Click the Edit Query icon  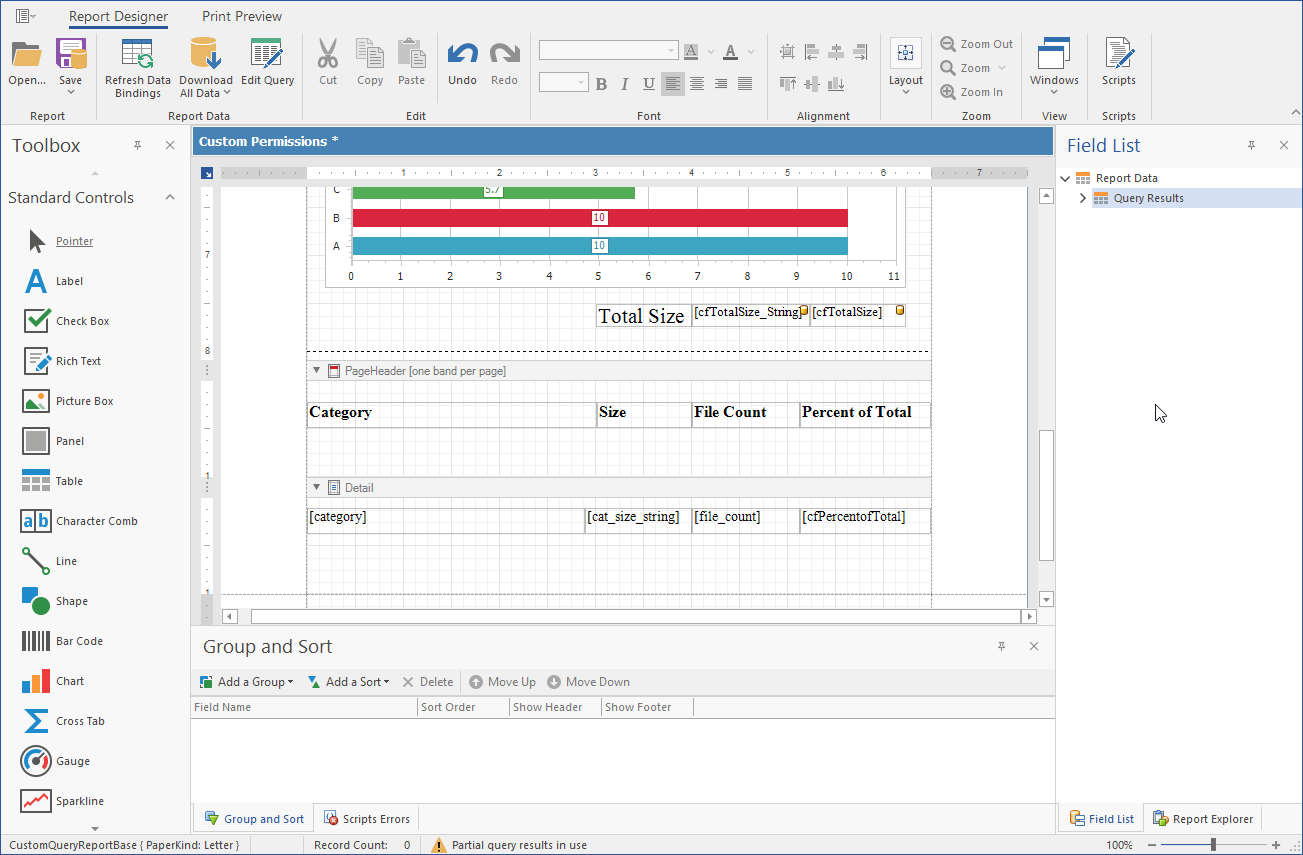pos(267,55)
